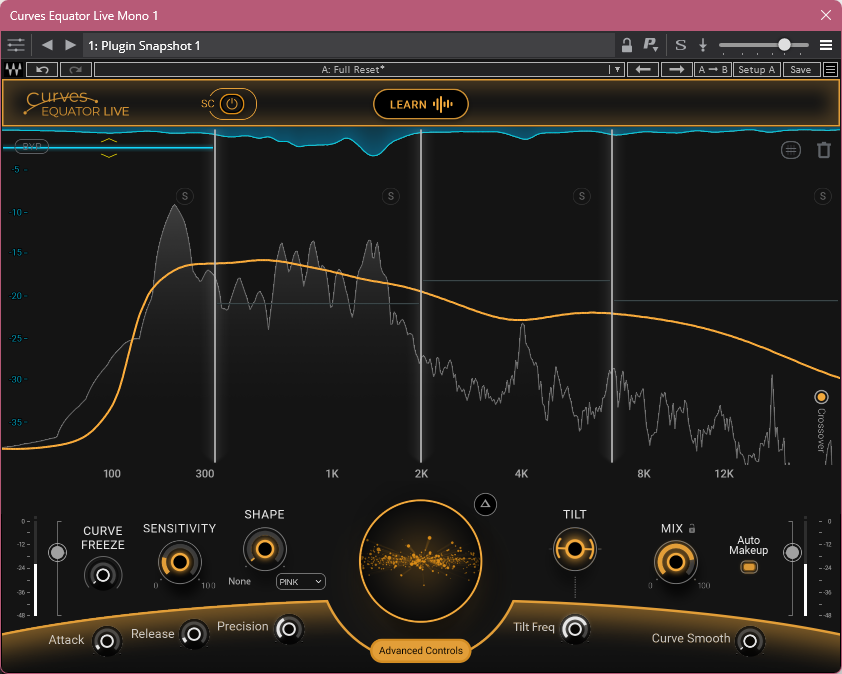Click the lock icon in host bar
Screen dimensions: 842x674
tap(626, 45)
